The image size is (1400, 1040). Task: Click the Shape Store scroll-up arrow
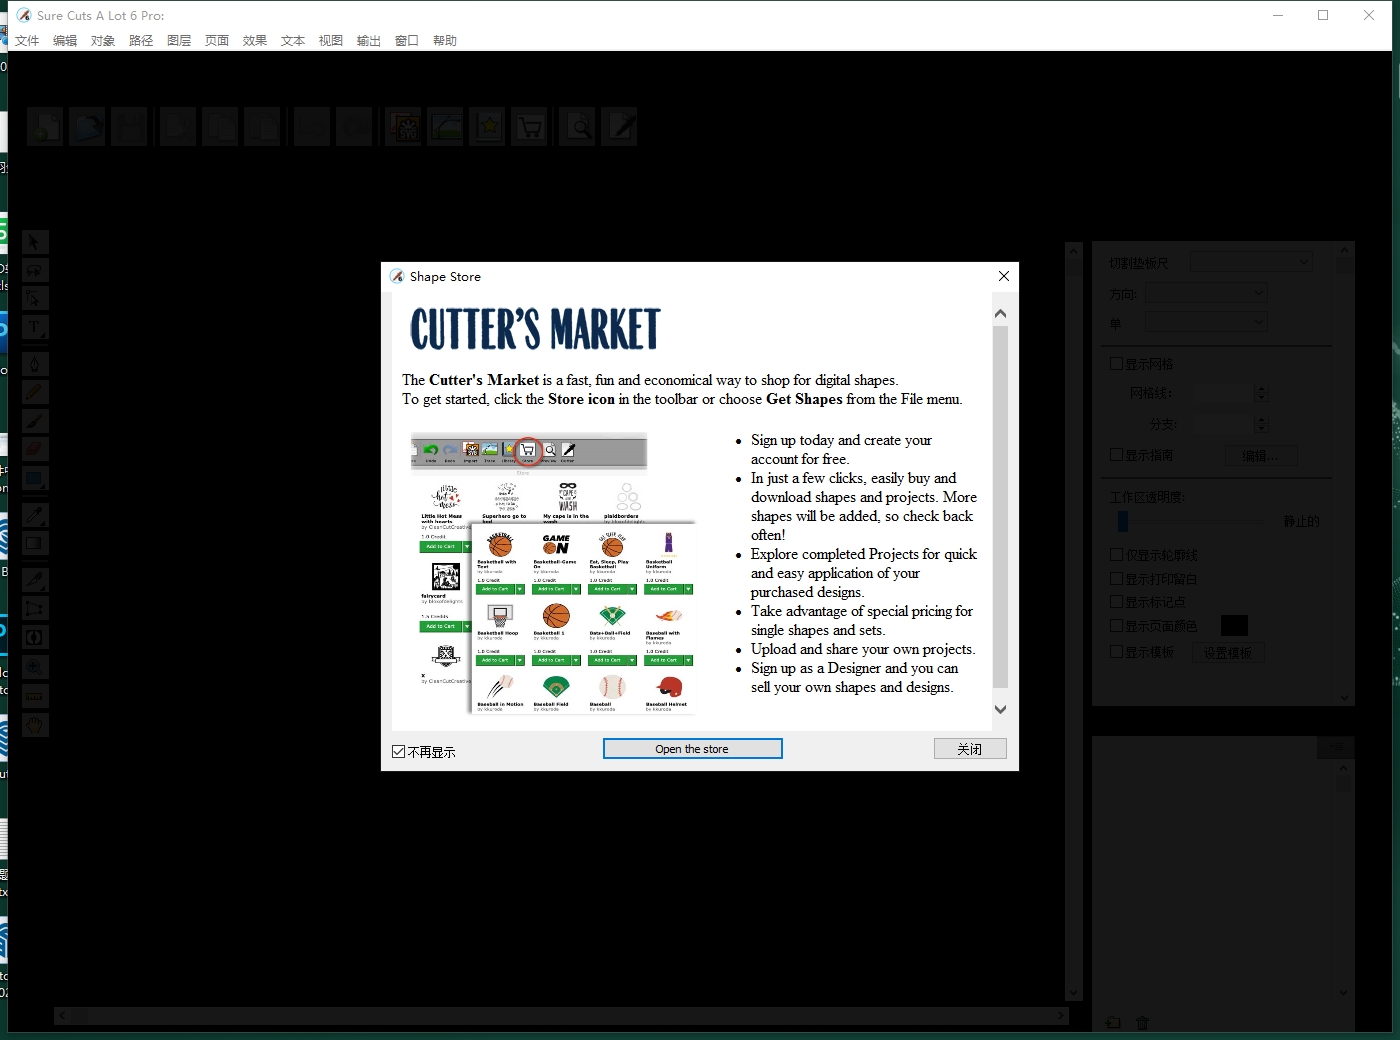1000,313
